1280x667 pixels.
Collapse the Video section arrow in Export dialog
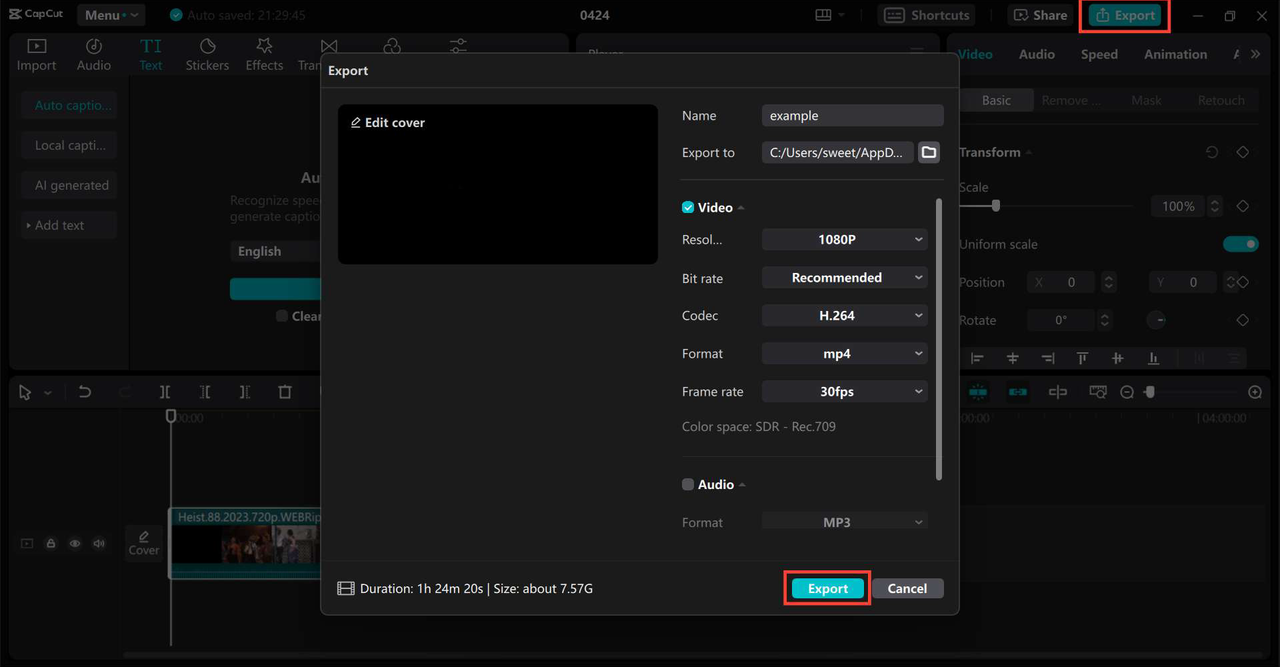(x=742, y=208)
